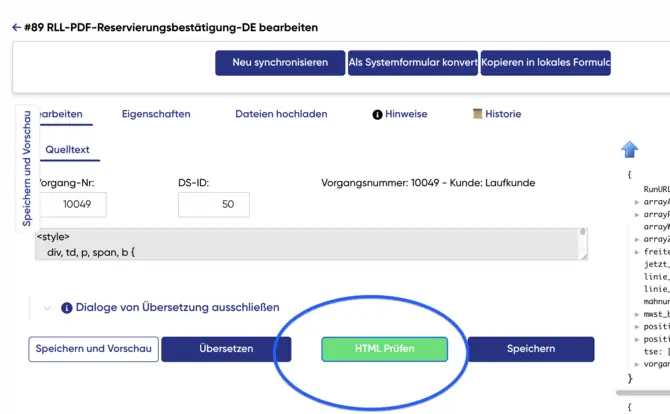Click the Übersetzen button
This screenshot has height=414, width=670.
[x=226, y=349]
